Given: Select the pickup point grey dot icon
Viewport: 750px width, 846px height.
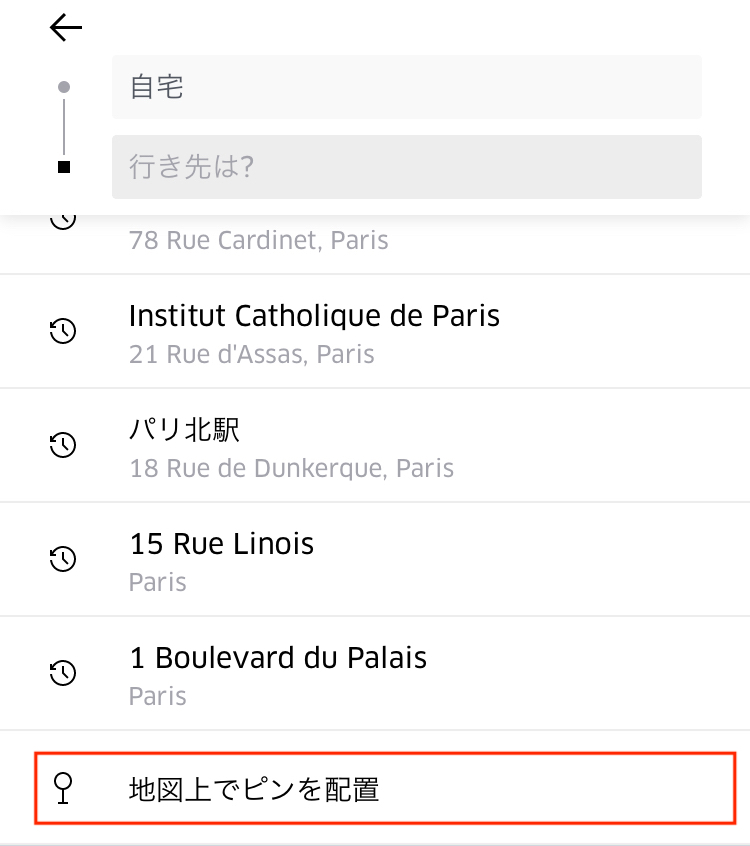Looking at the screenshot, I should [x=64, y=87].
